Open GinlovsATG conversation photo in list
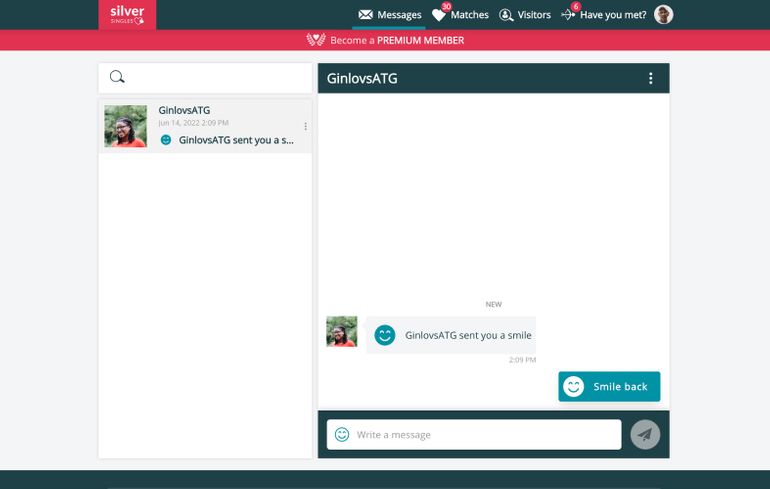 [x=126, y=126]
